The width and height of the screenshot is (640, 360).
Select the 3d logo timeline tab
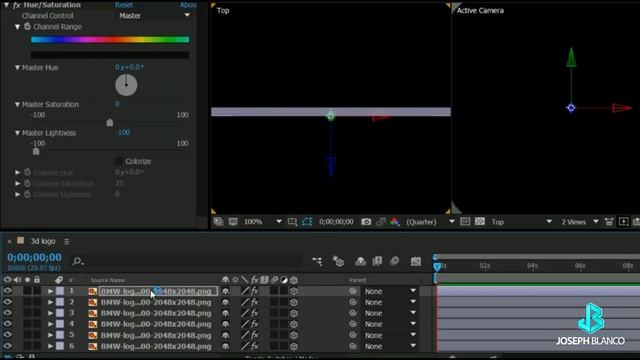pyautogui.click(x=43, y=241)
